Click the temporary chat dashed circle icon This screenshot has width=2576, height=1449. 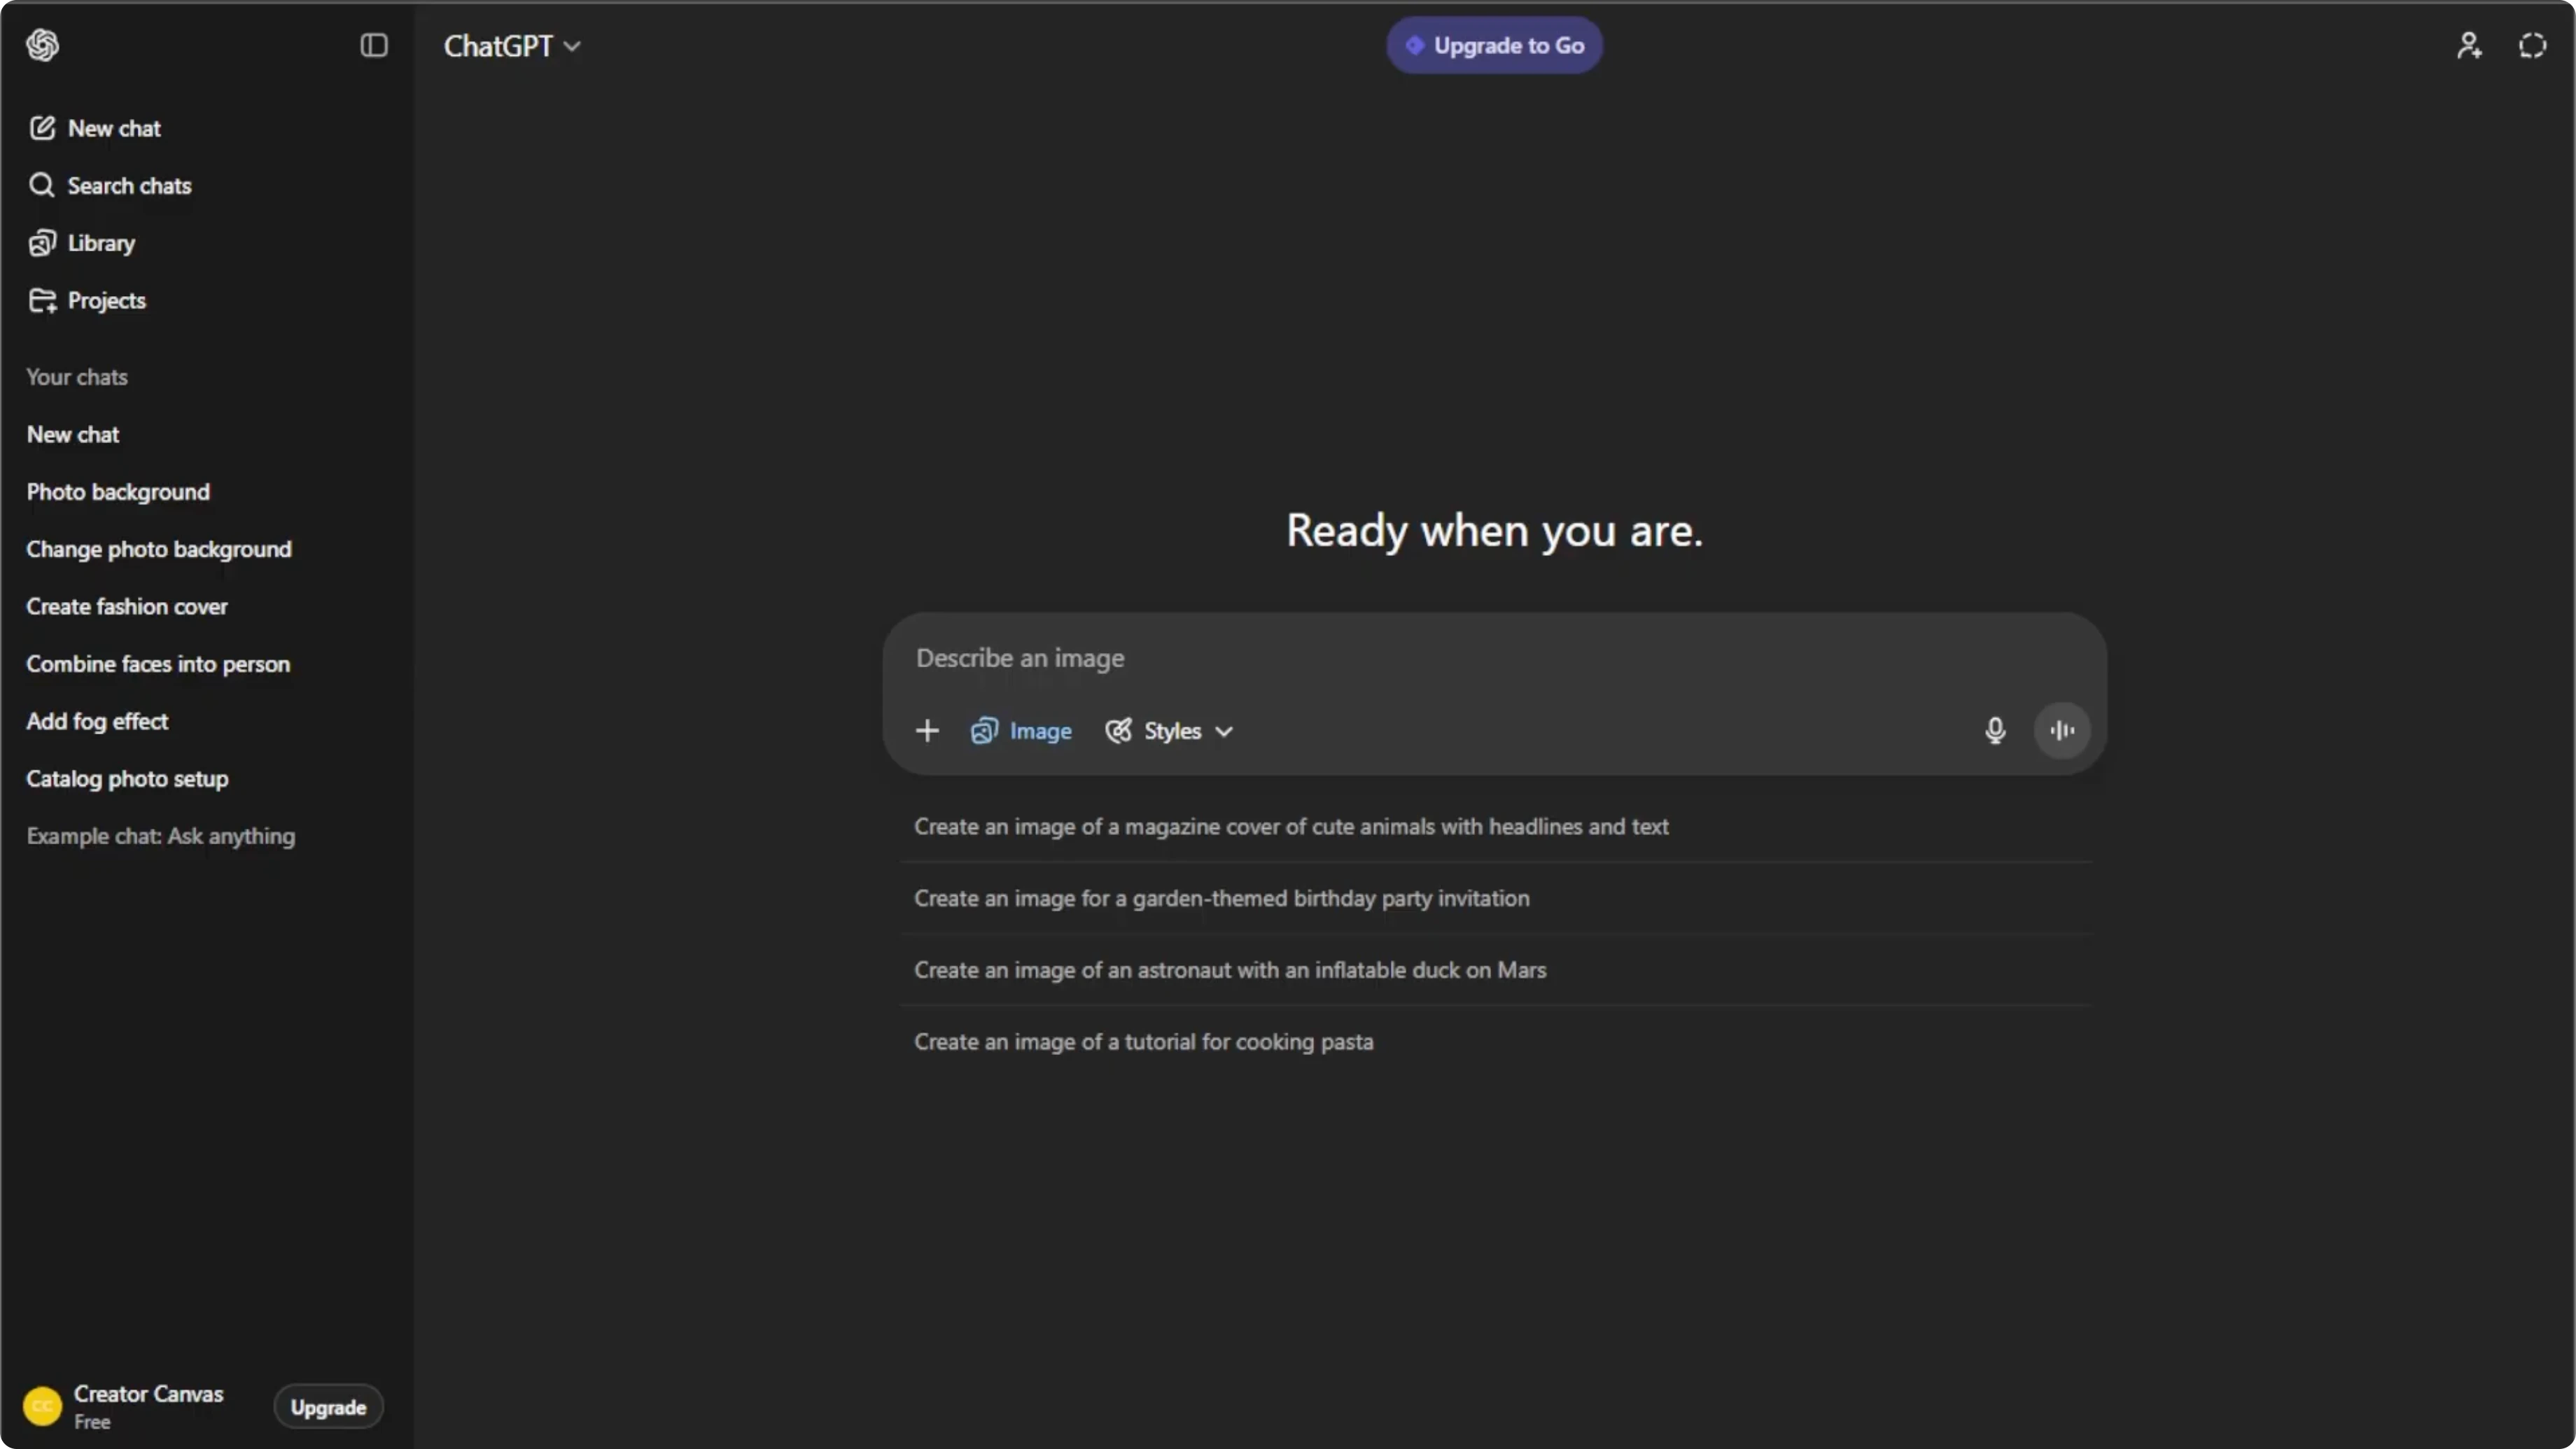[x=2532, y=45]
